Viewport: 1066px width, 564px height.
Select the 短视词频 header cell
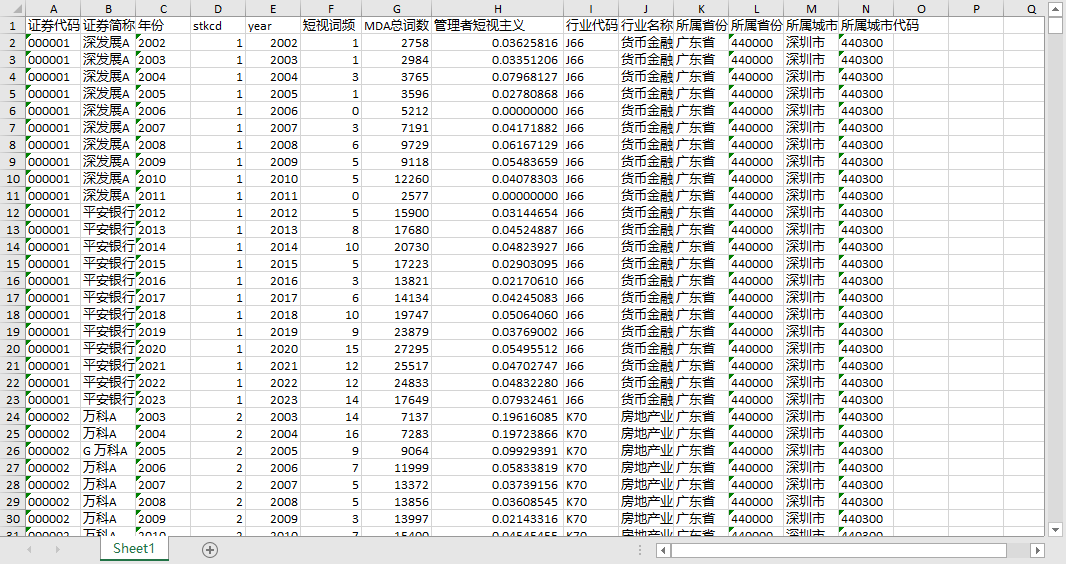pyautogui.click(x=331, y=26)
